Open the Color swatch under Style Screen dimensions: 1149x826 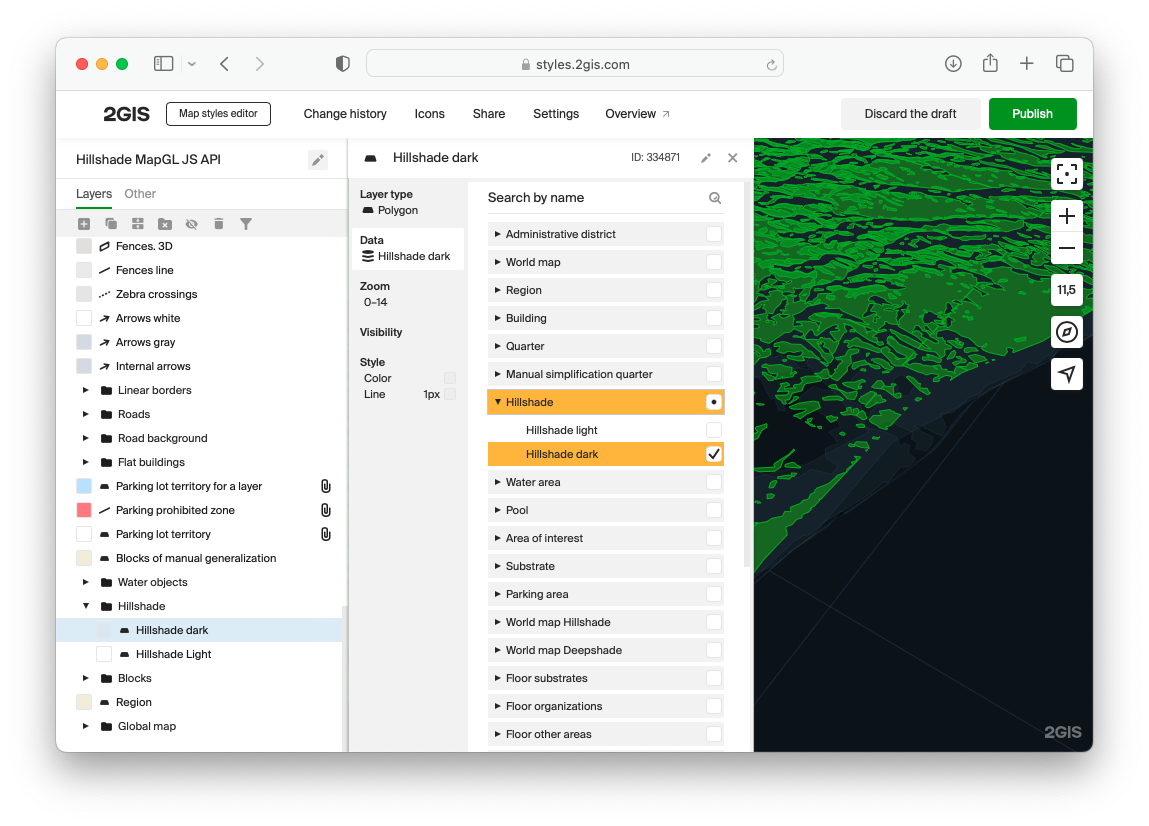[449, 378]
